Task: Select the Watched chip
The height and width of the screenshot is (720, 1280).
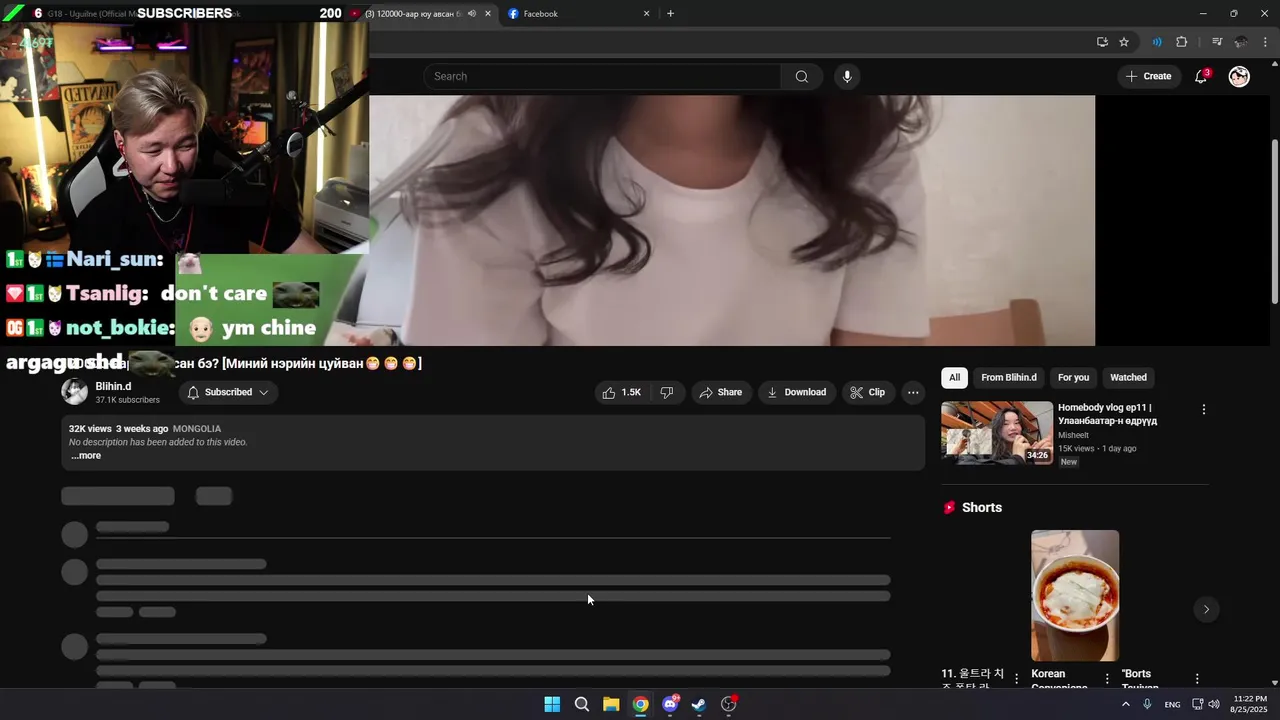Action: 1128,378
